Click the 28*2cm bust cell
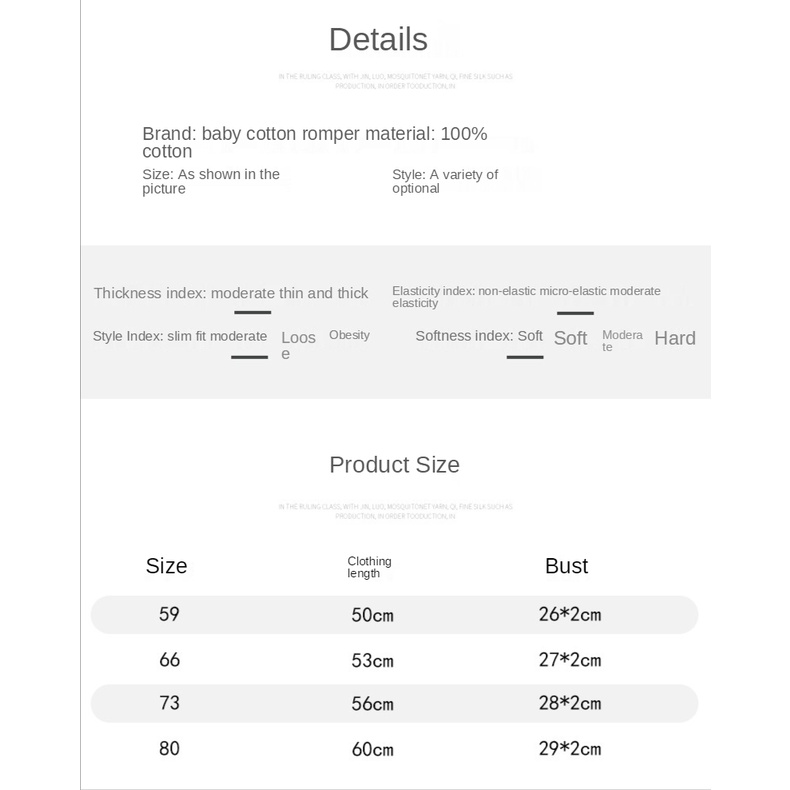 pos(569,703)
